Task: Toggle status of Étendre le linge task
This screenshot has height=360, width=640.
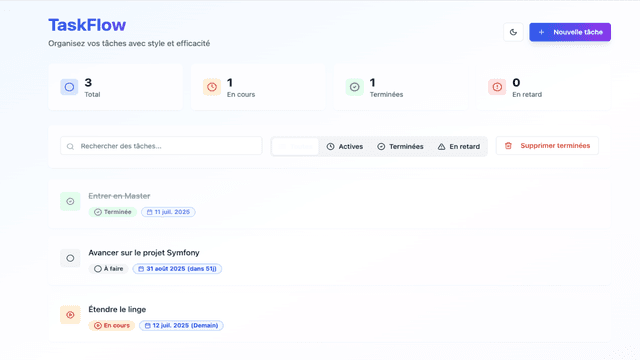Action: tap(70, 315)
